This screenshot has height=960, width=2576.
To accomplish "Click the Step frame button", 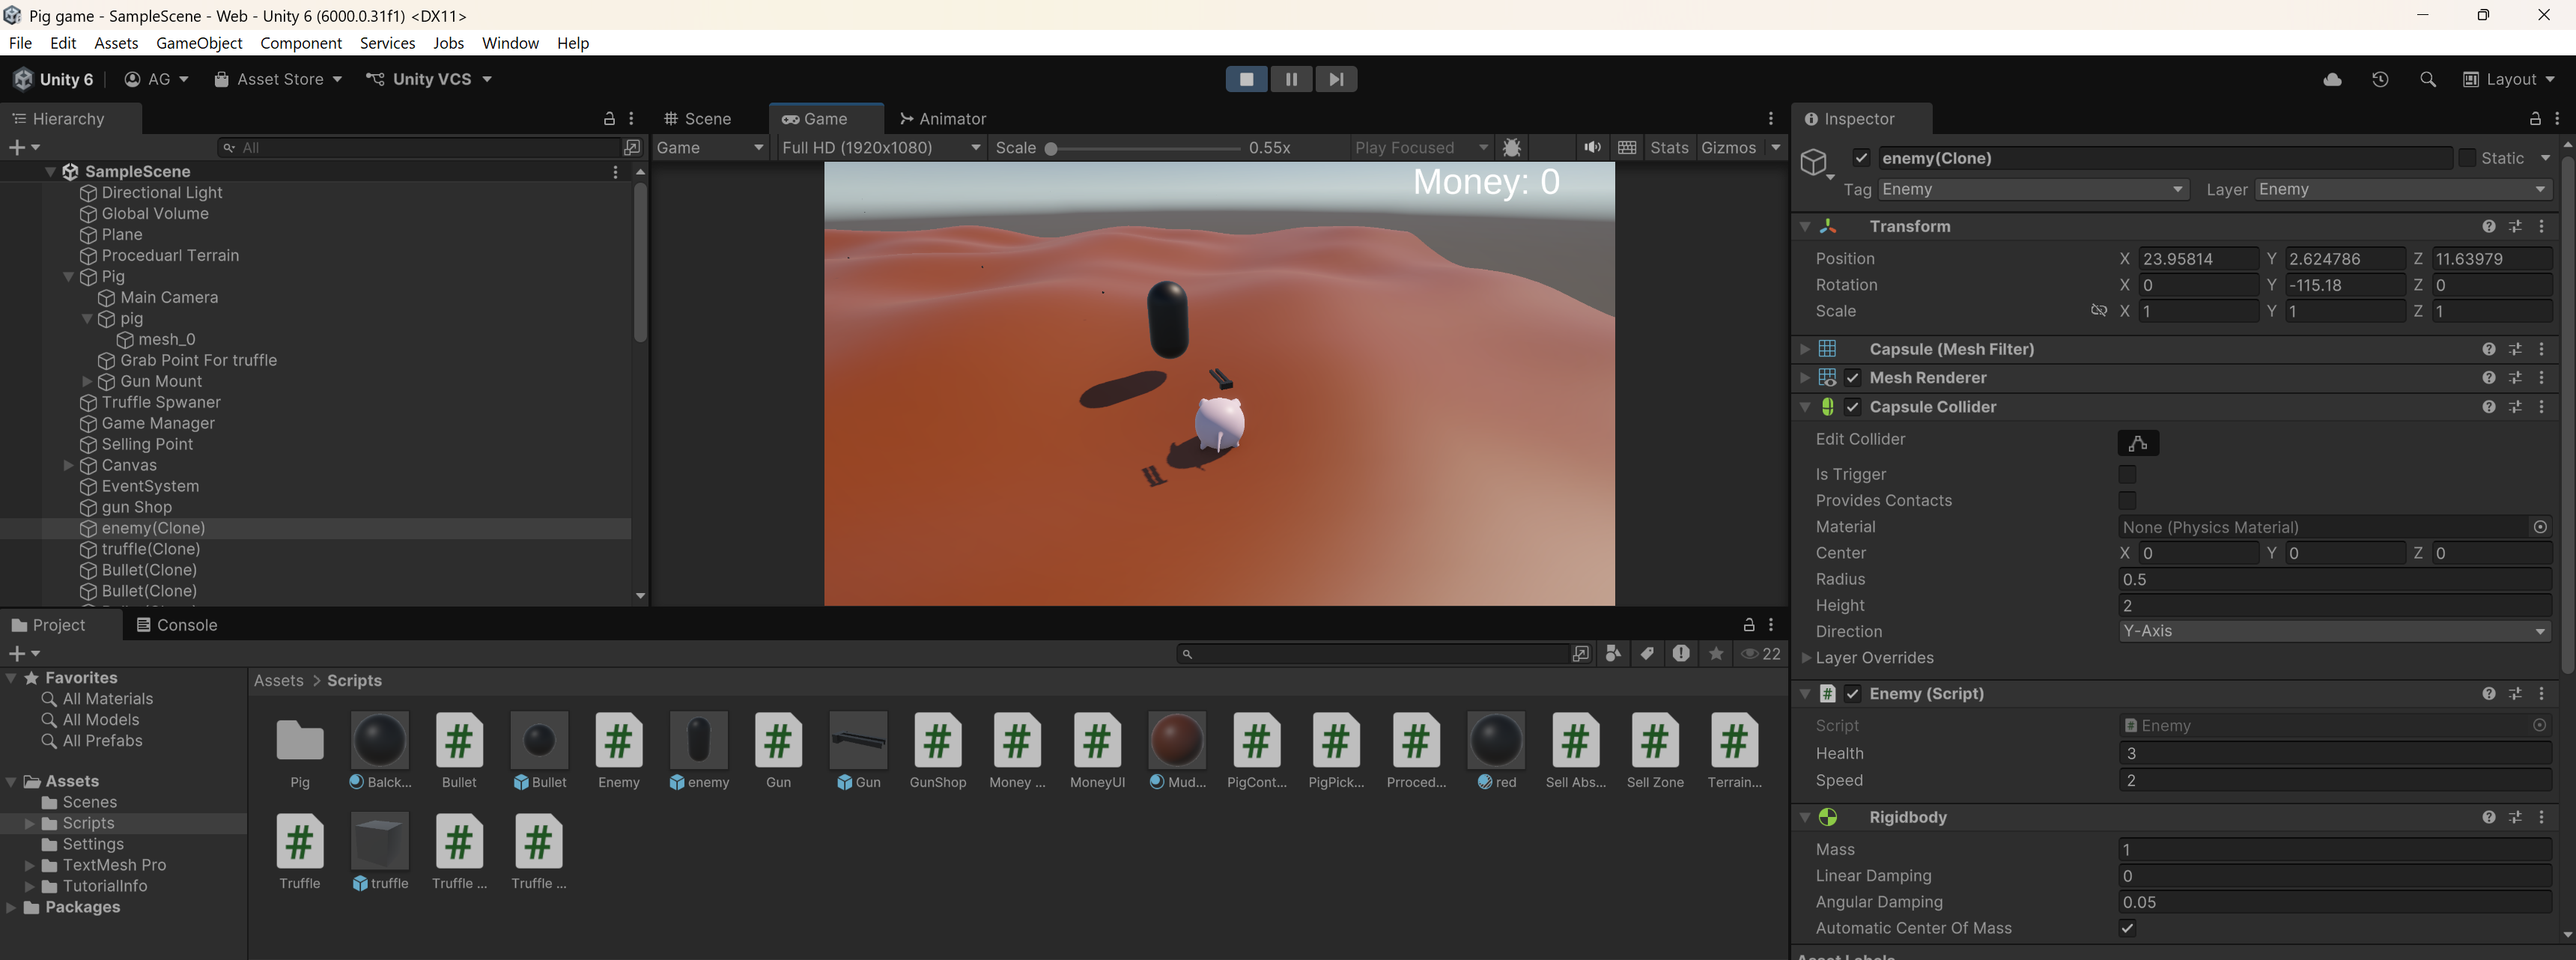I will coord(1336,79).
